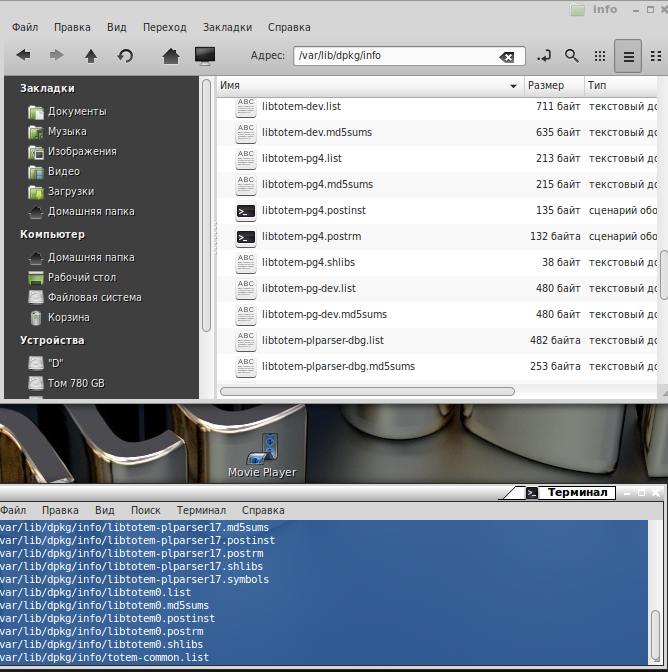Click the horizontal scrollbar under file list
Viewport: 668px width, 672px height.
coord(366,391)
